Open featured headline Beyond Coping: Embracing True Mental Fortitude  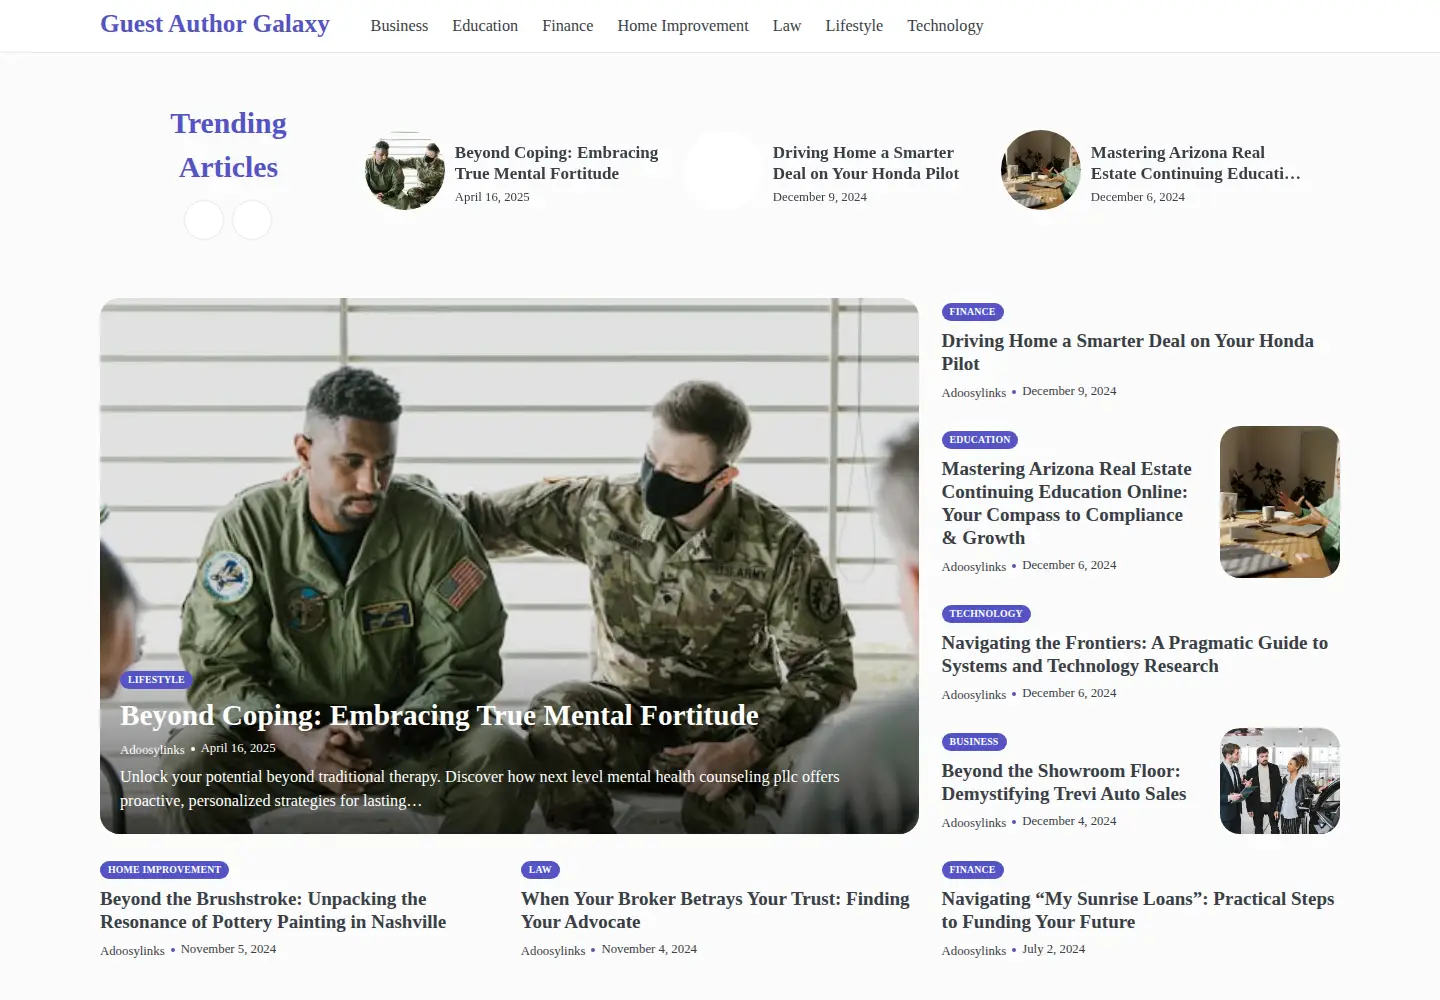pyautogui.click(x=439, y=716)
